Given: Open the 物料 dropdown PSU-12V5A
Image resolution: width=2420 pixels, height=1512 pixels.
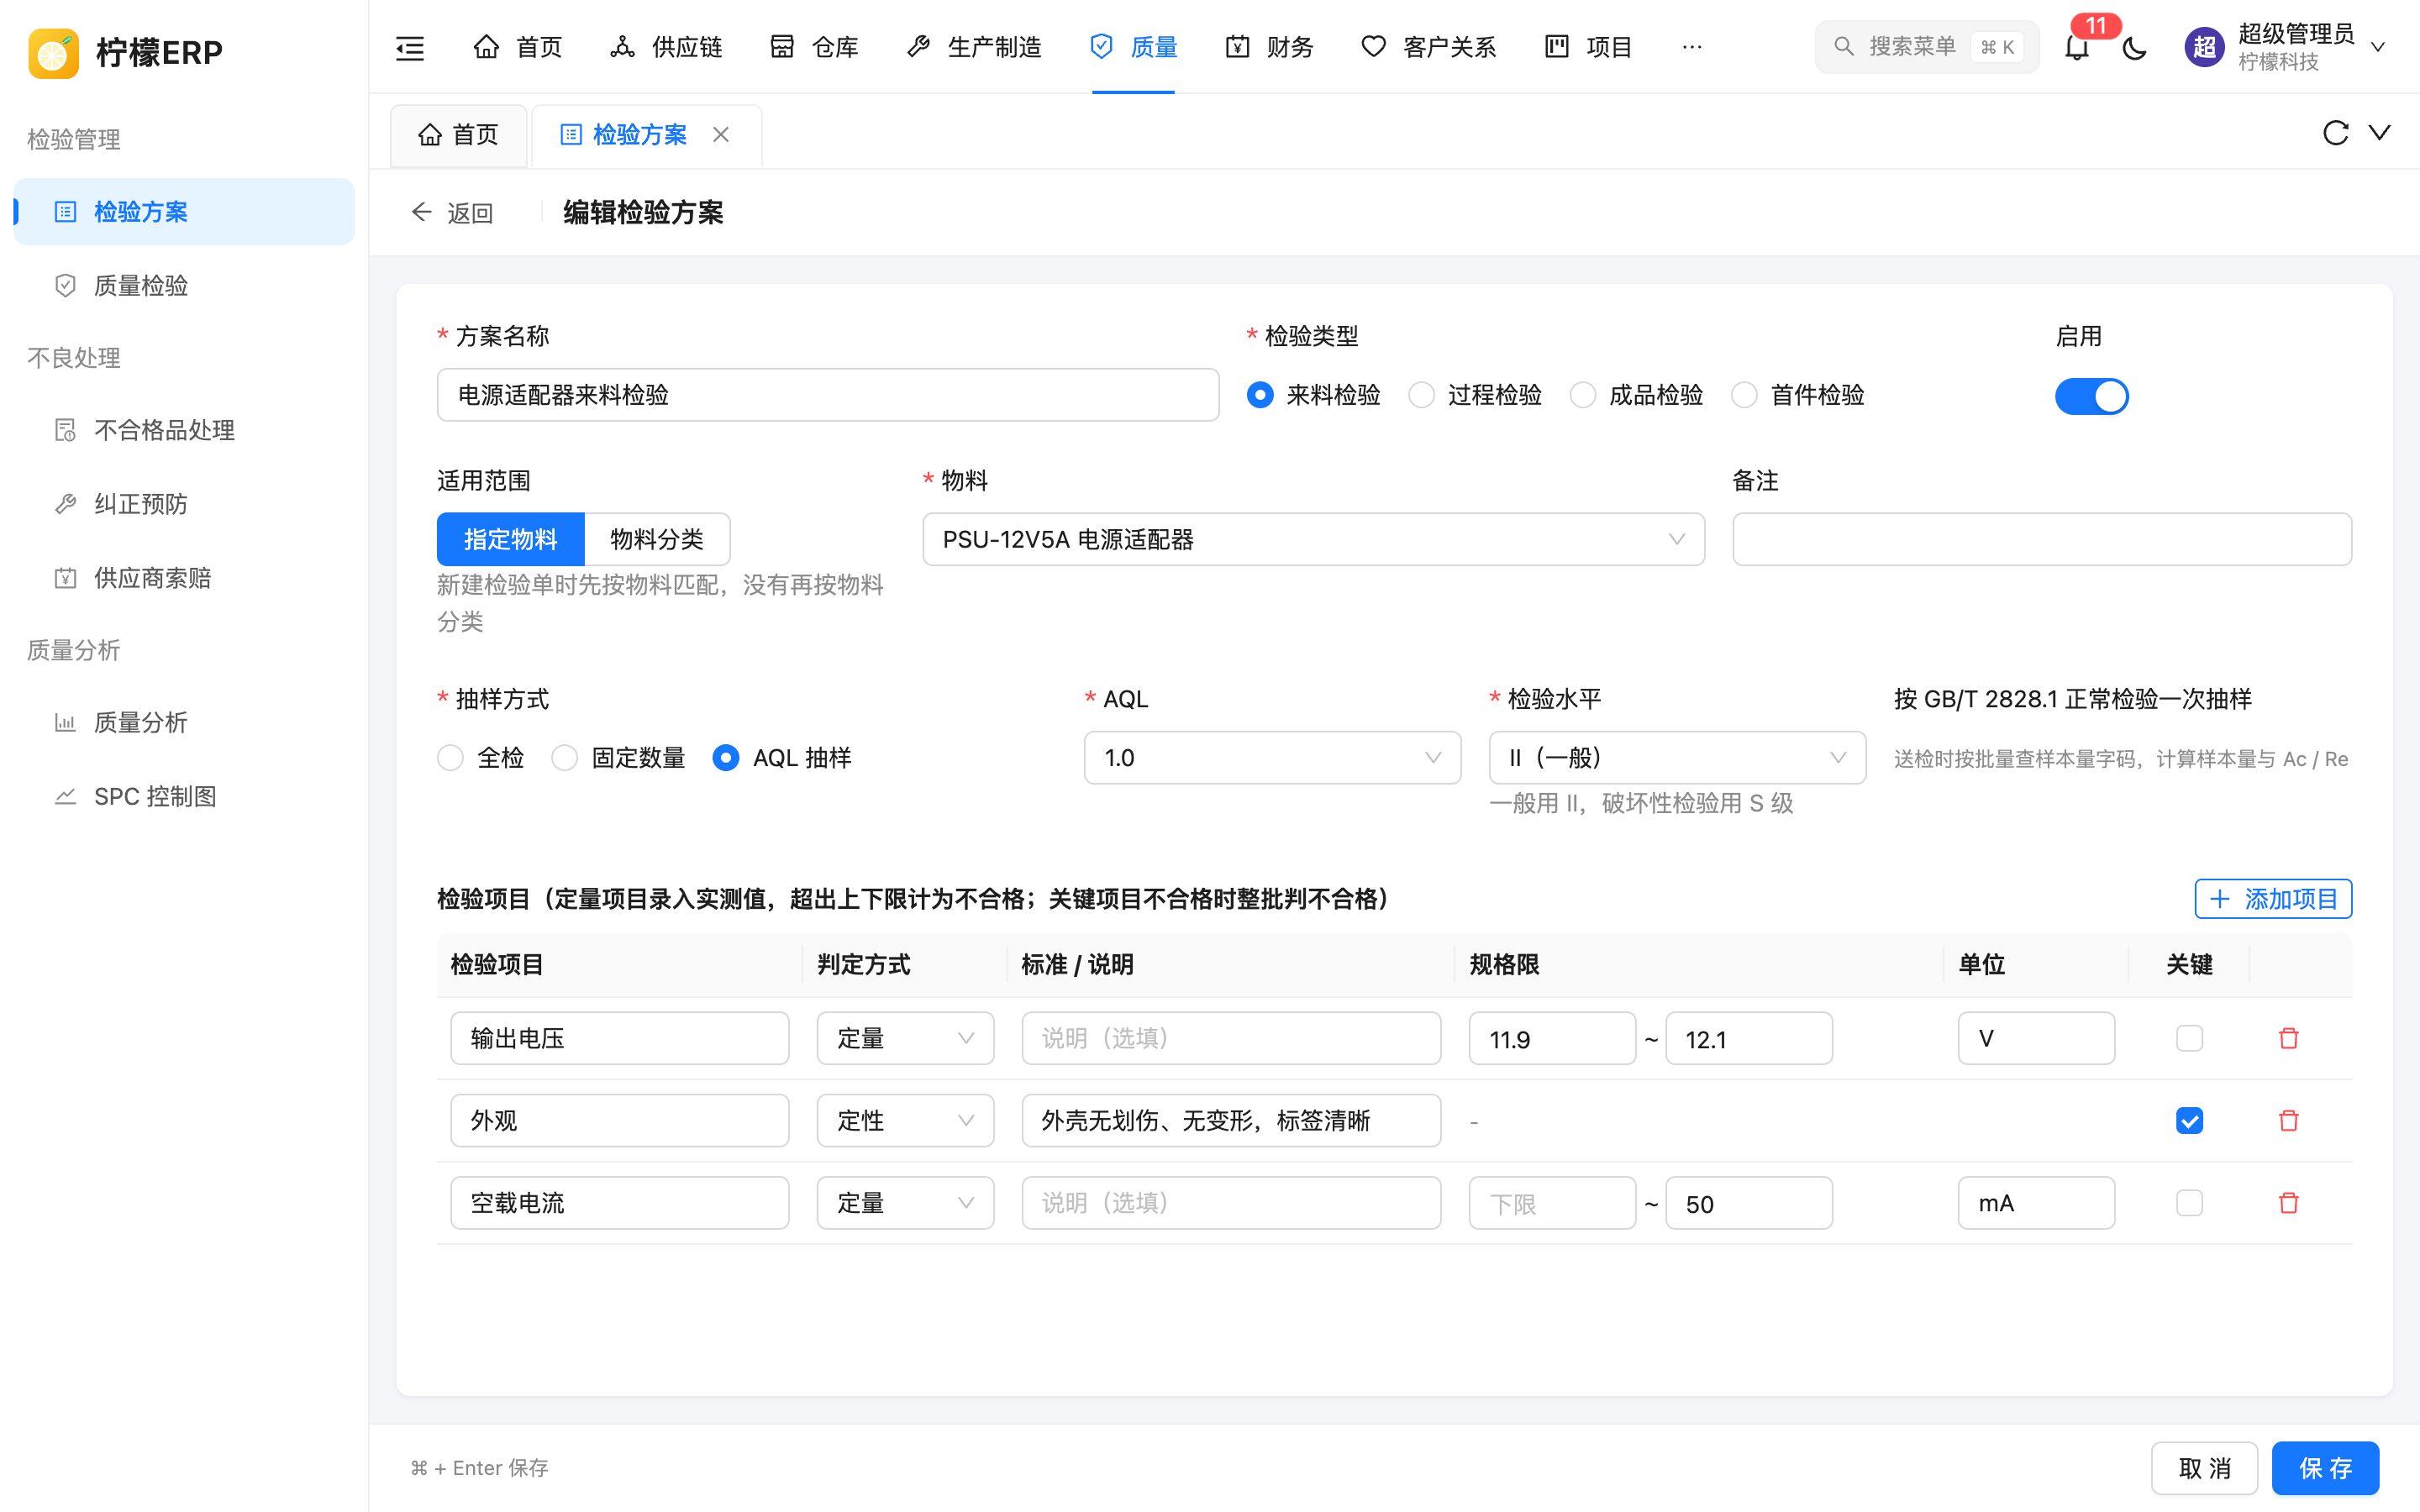Looking at the screenshot, I should (1313, 540).
